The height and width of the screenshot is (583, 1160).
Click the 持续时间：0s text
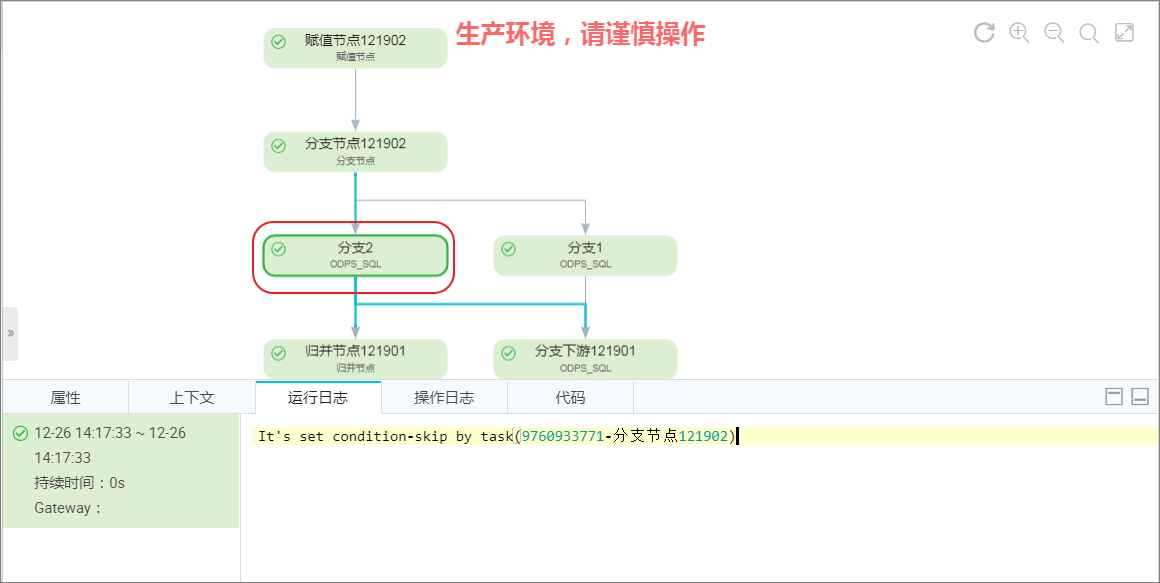[x=79, y=483]
